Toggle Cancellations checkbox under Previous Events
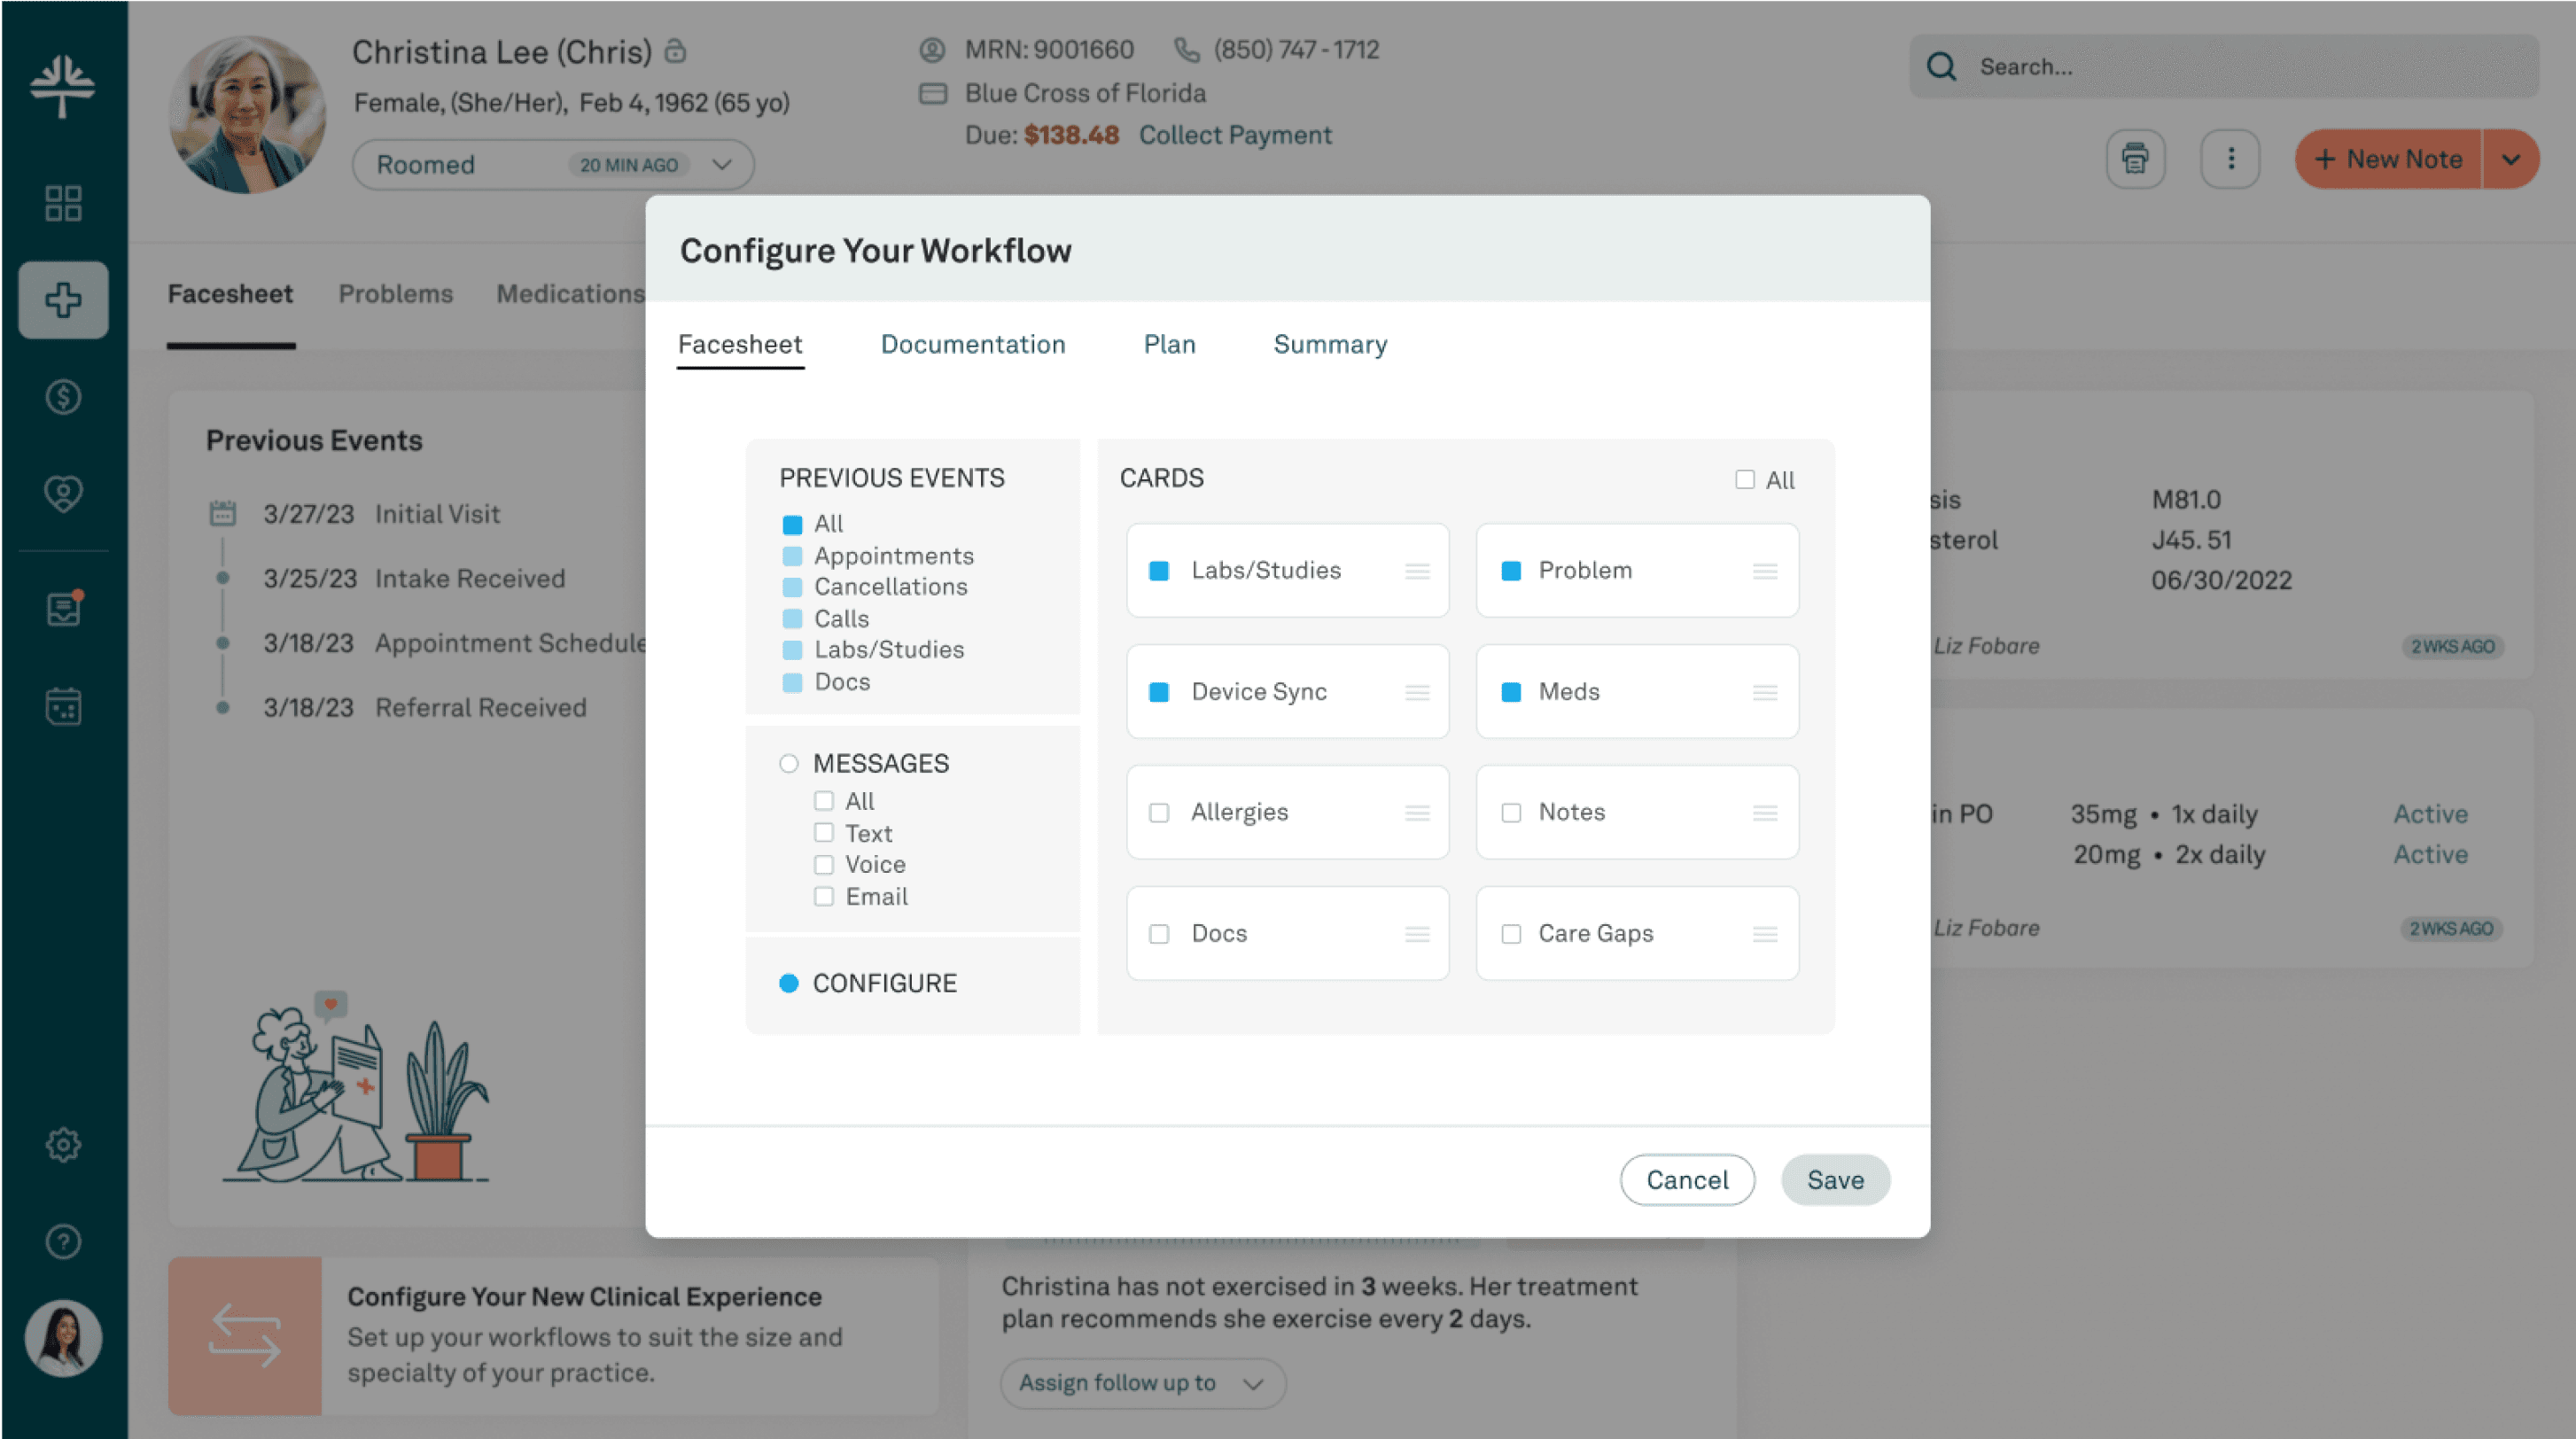The width and height of the screenshot is (2576, 1439). coord(792,587)
